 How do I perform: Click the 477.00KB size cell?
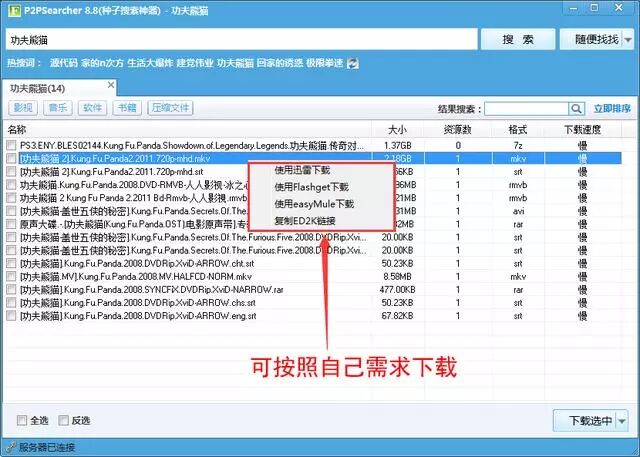click(x=397, y=290)
